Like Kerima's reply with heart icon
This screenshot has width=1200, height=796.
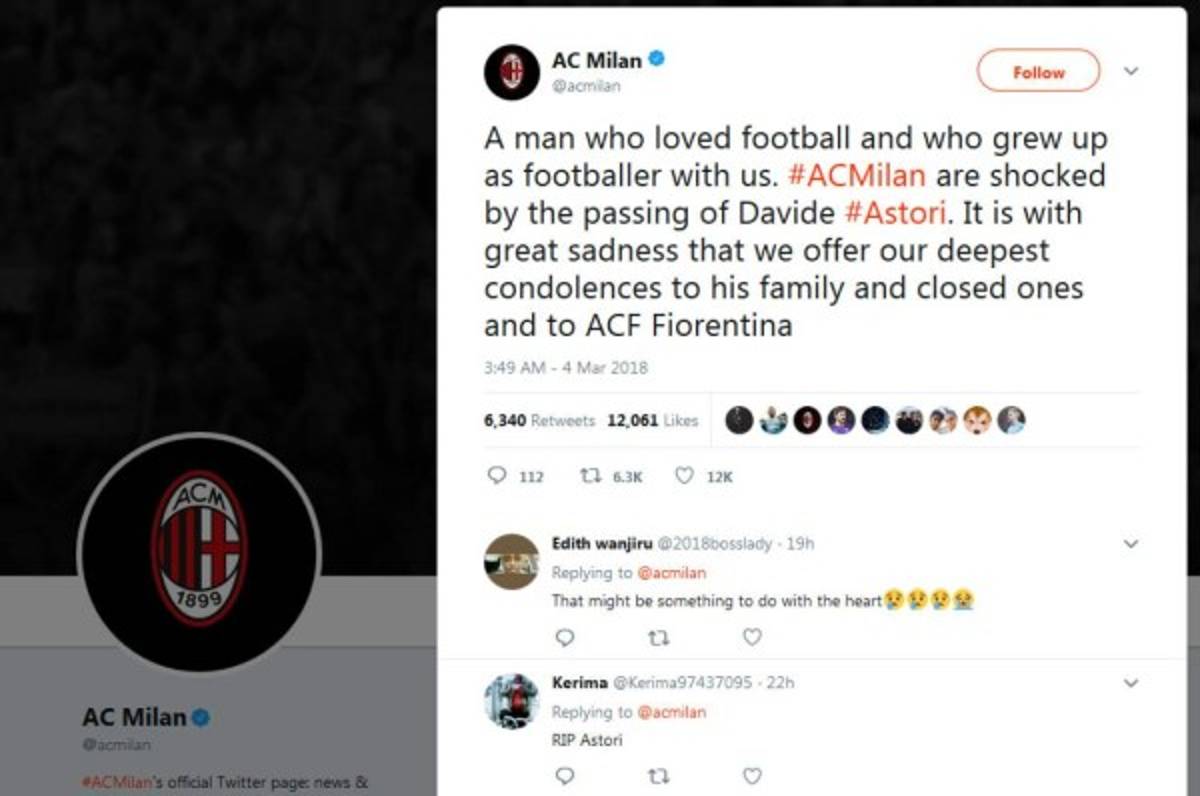click(x=752, y=775)
